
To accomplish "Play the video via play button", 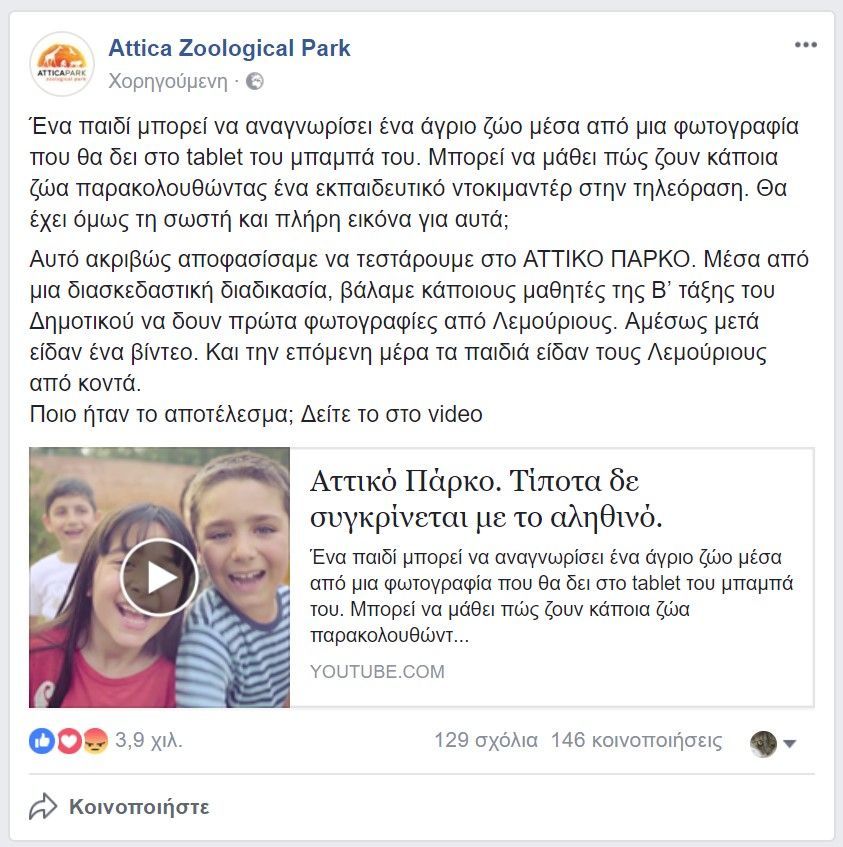I will point(159,577).
